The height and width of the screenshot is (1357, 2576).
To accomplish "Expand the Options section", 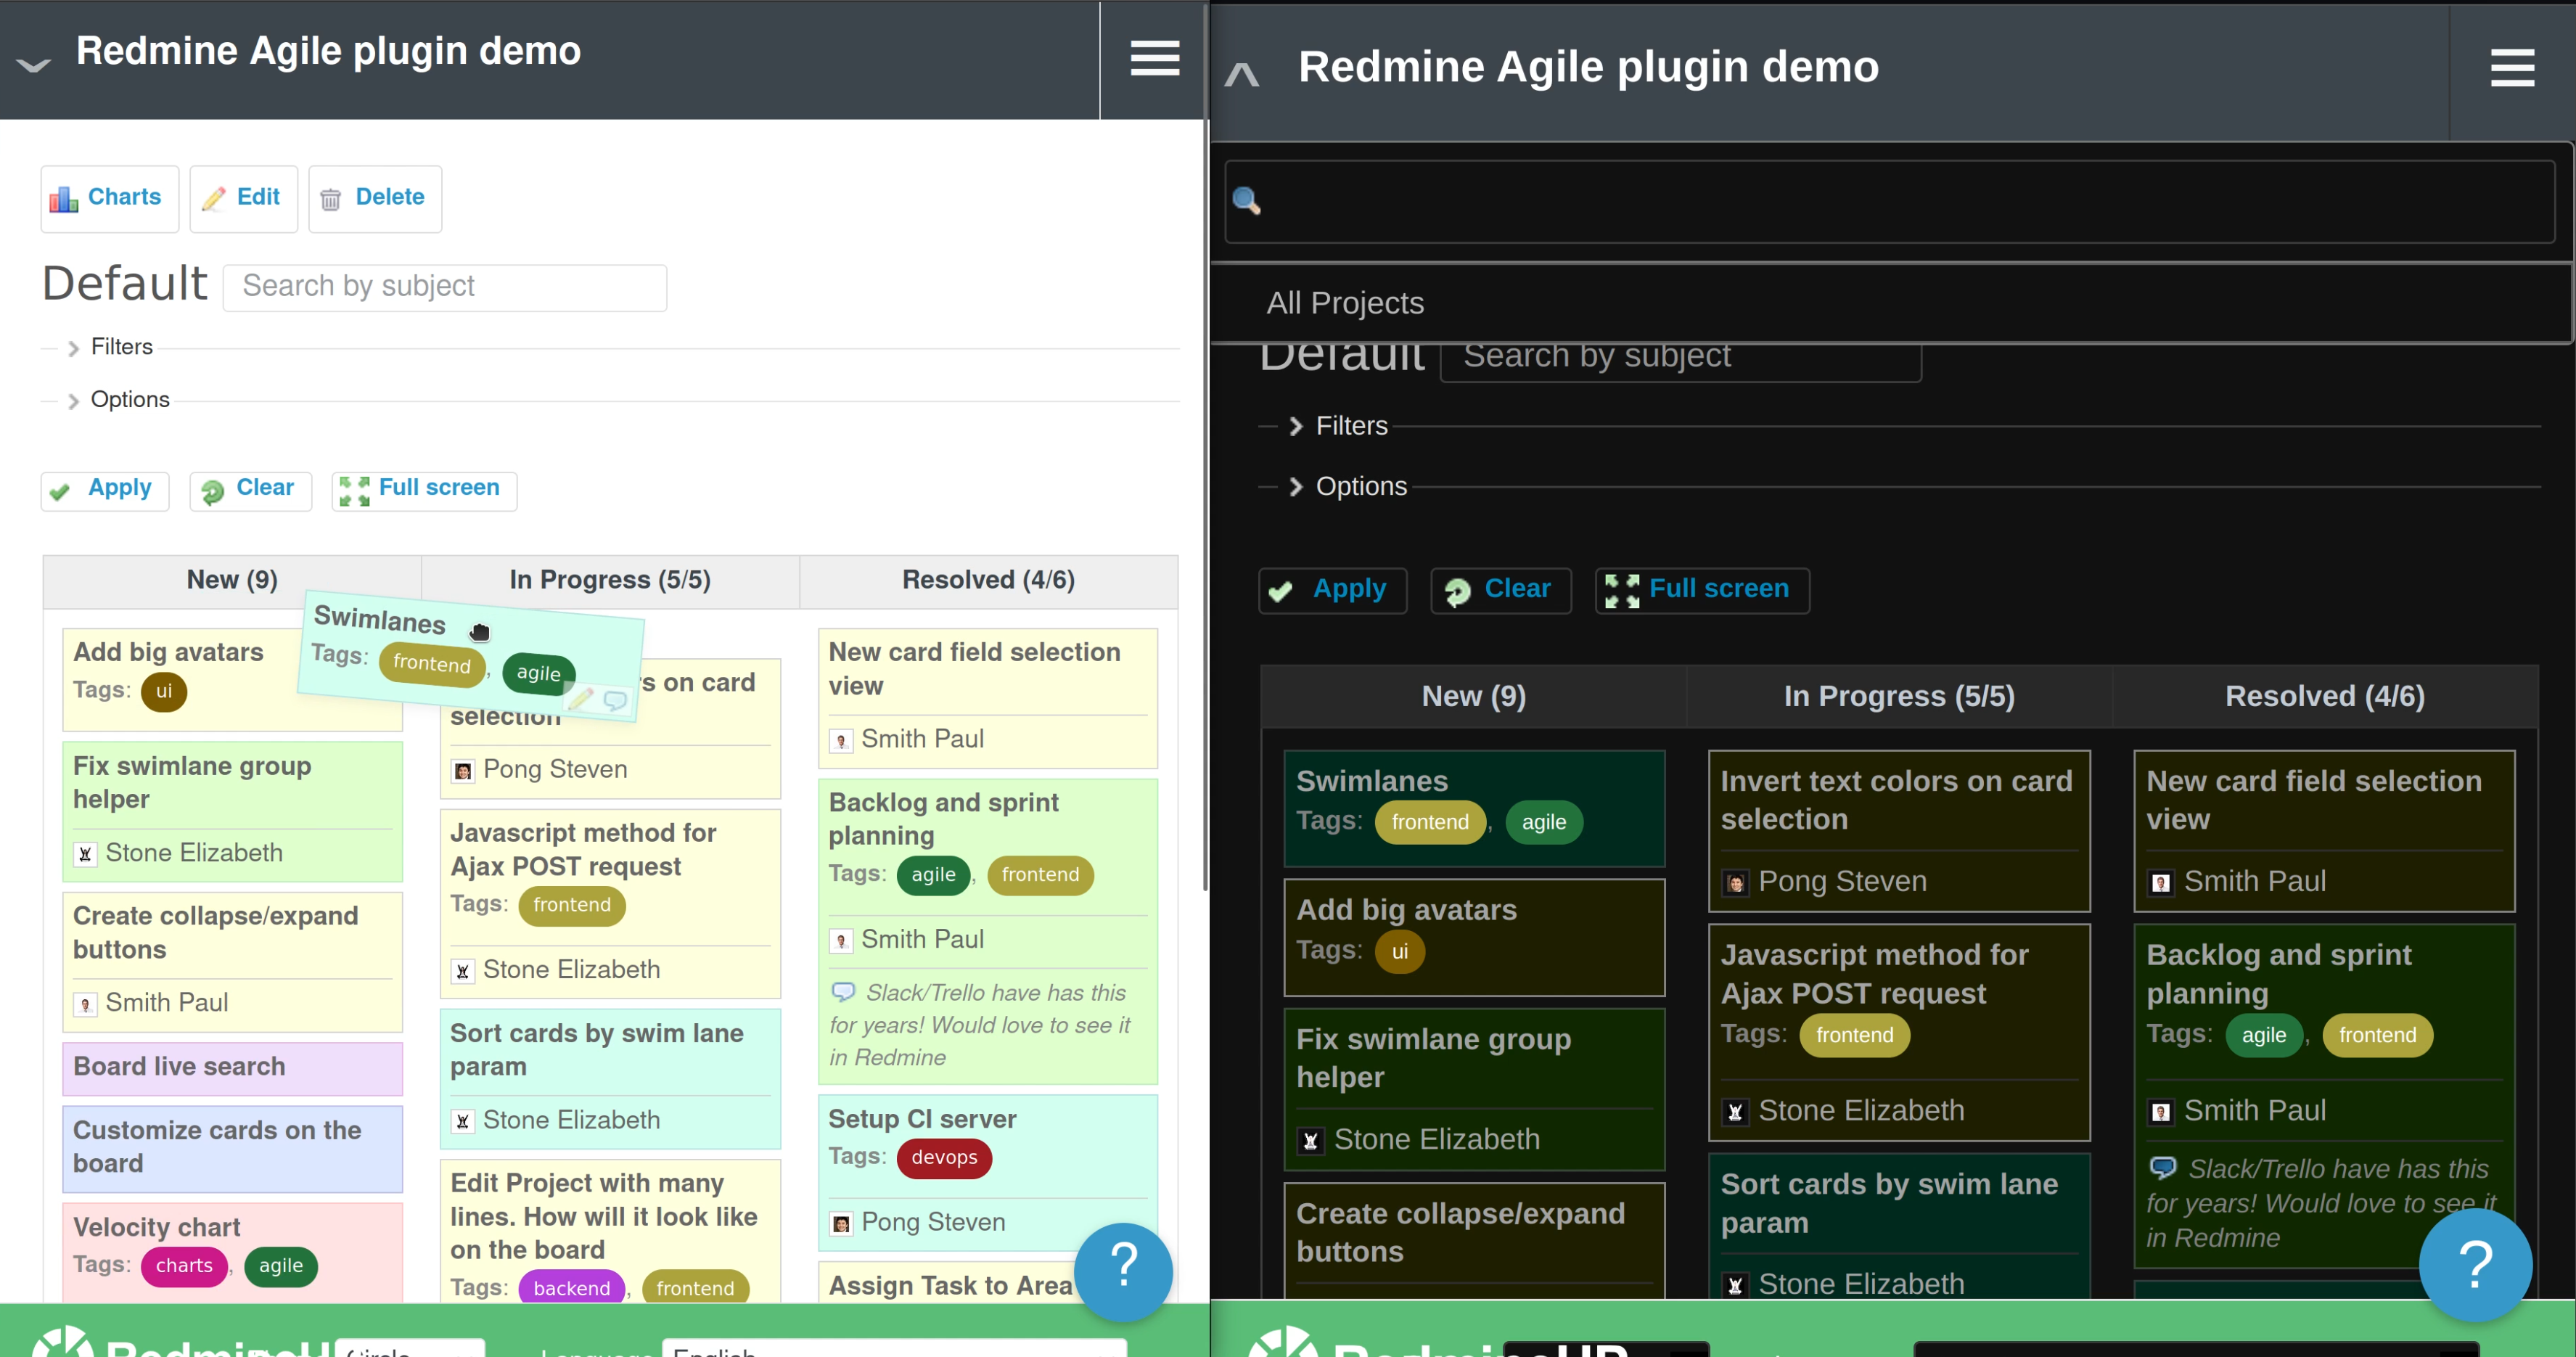I will pos(129,399).
